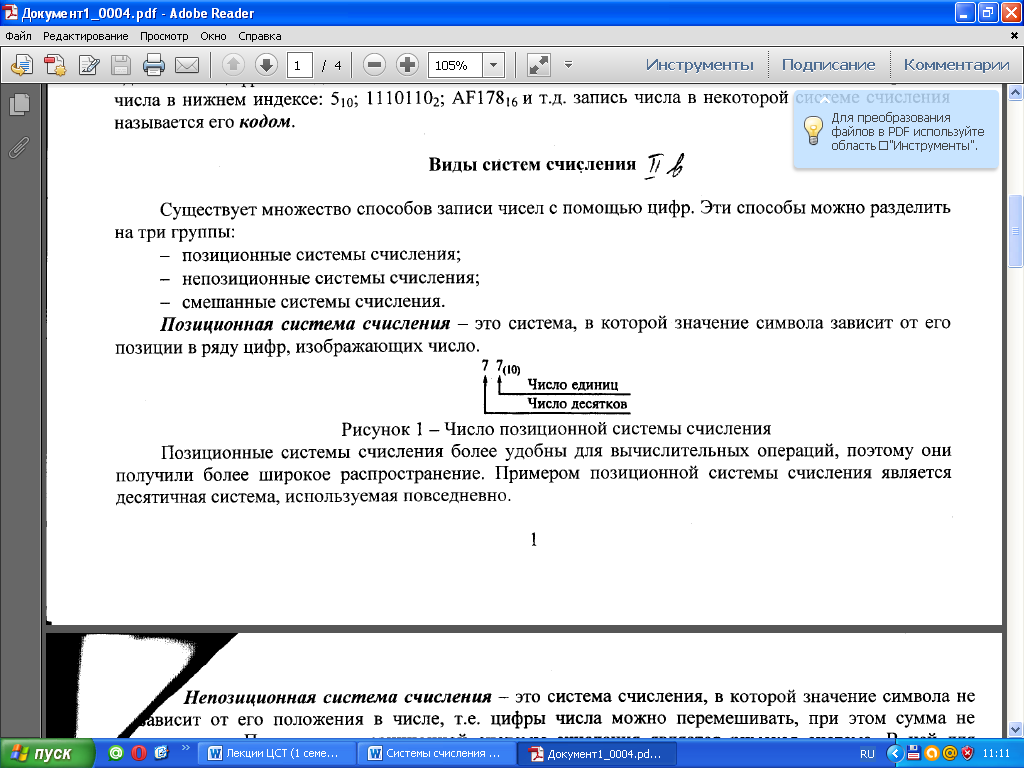This screenshot has height=768, width=1024.
Task: Send the file via the envelope icon
Action: pos(187,65)
